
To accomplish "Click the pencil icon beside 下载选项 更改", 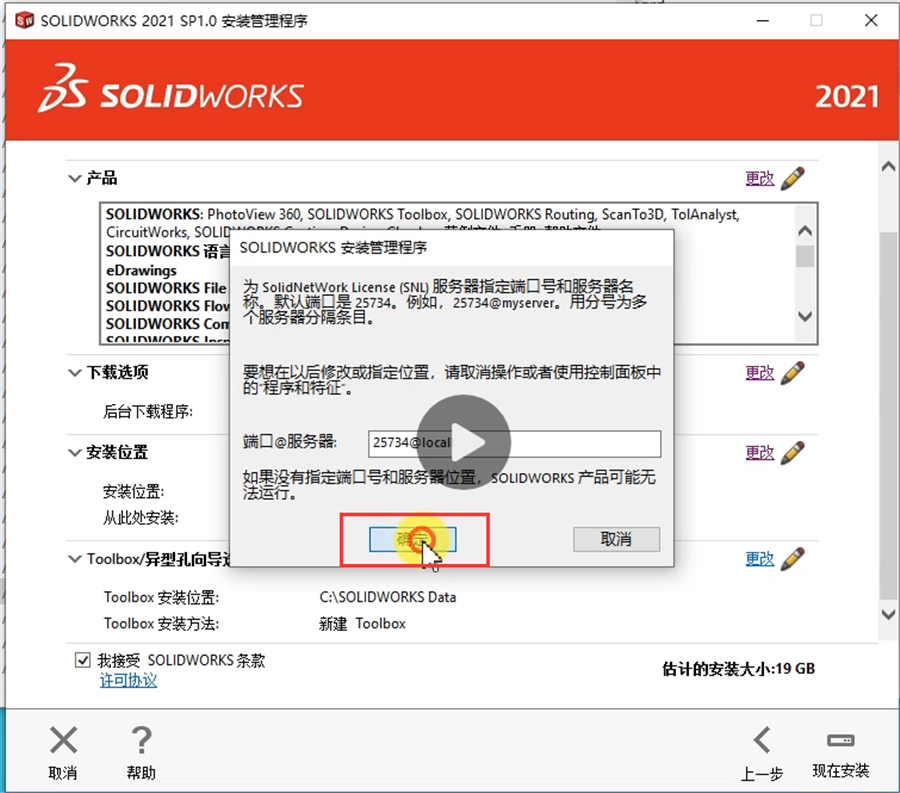I will 793,373.
